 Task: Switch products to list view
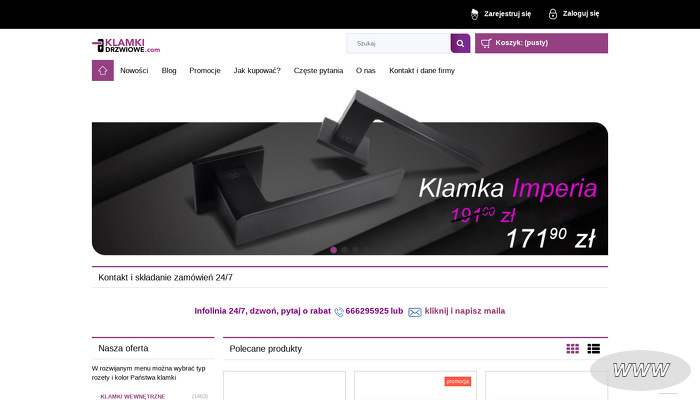(x=593, y=349)
